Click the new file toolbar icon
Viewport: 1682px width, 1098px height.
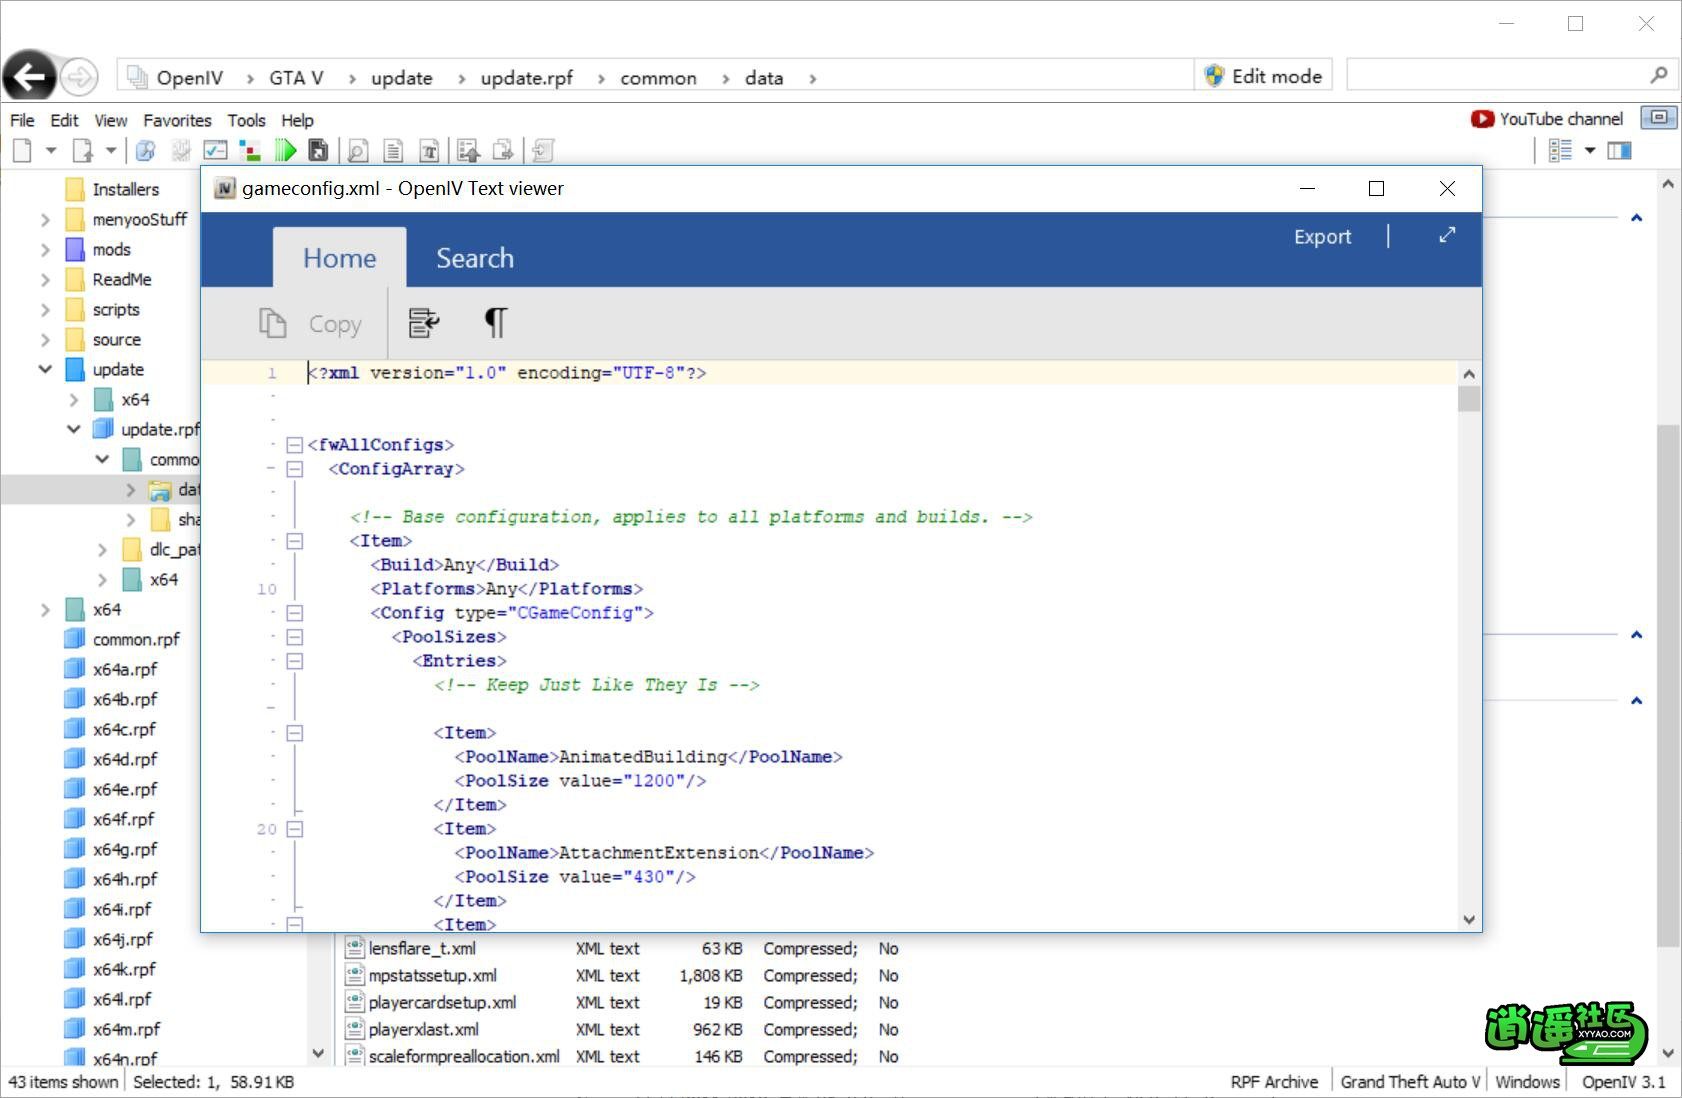pos(22,151)
